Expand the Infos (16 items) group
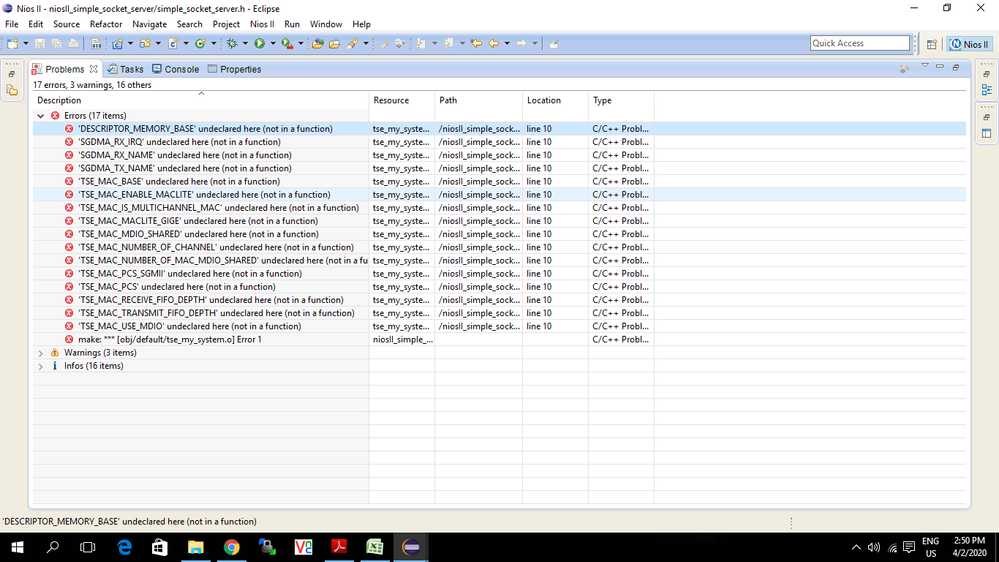Image resolution: width=999 pixels, height=562 pixels. pyautogui.click(x=41, y=366)
